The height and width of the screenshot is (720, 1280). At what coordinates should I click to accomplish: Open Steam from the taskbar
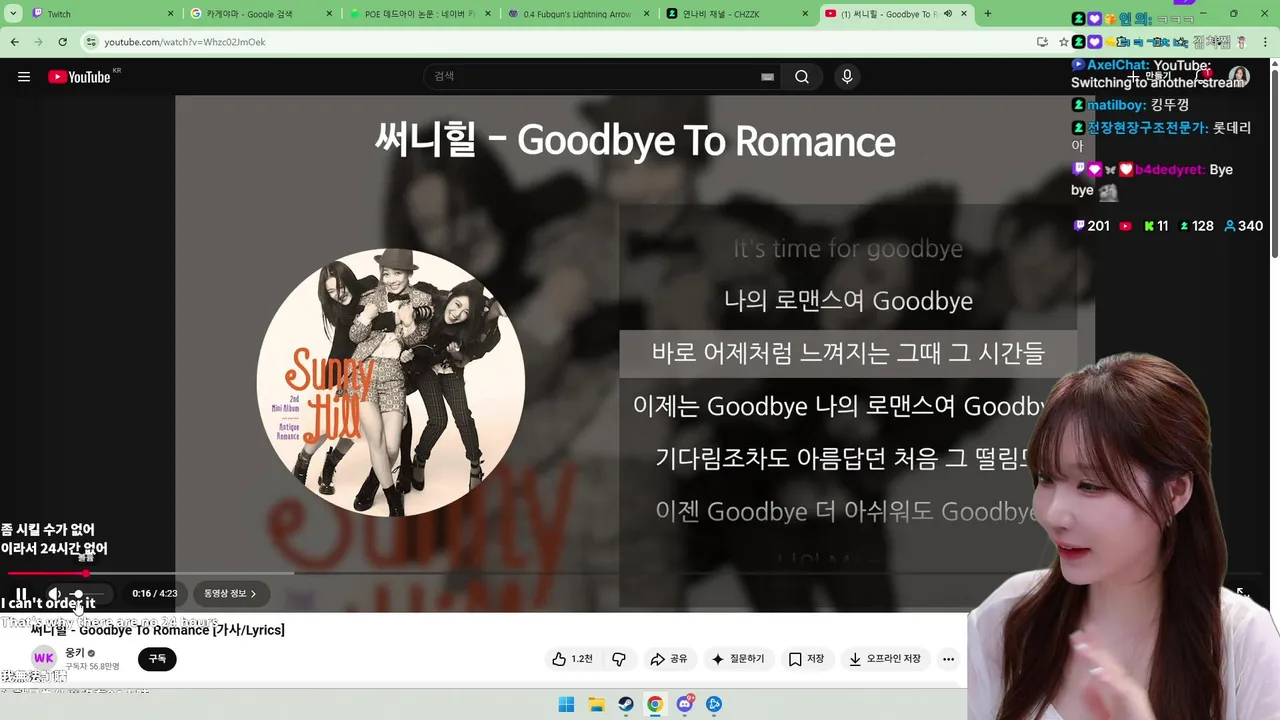click(625, 704)
